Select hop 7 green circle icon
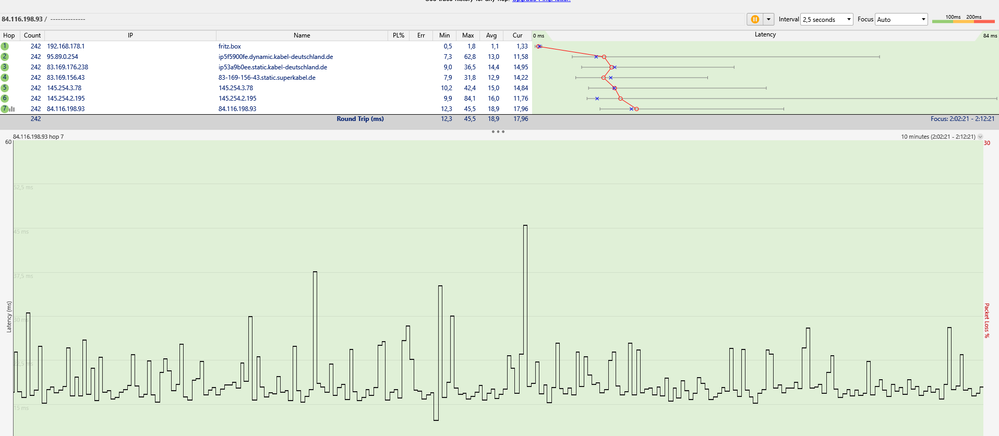Viewport: 999px width, 436px height. [x=4, y=109]
